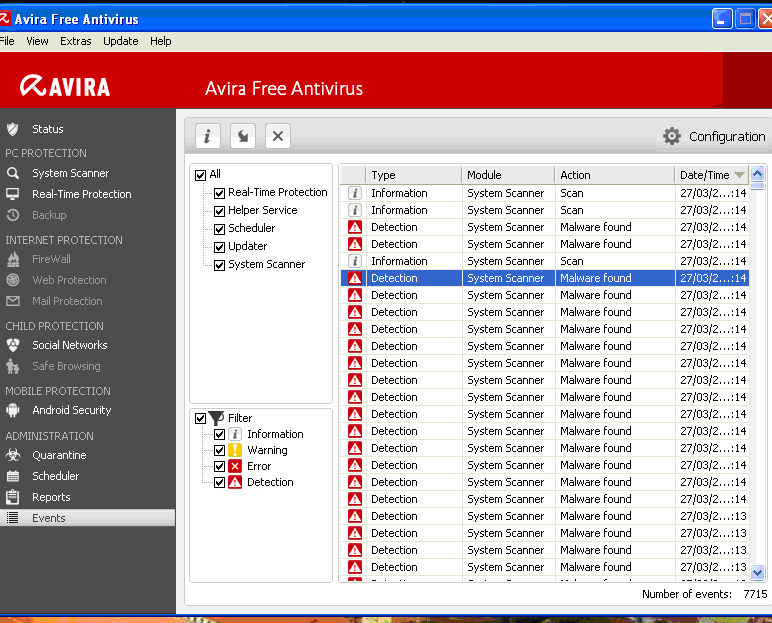Screen dimensions: 772x623
Task: Select Real-Time Protection monitor icon in sidebar
Action: (13, 194)
